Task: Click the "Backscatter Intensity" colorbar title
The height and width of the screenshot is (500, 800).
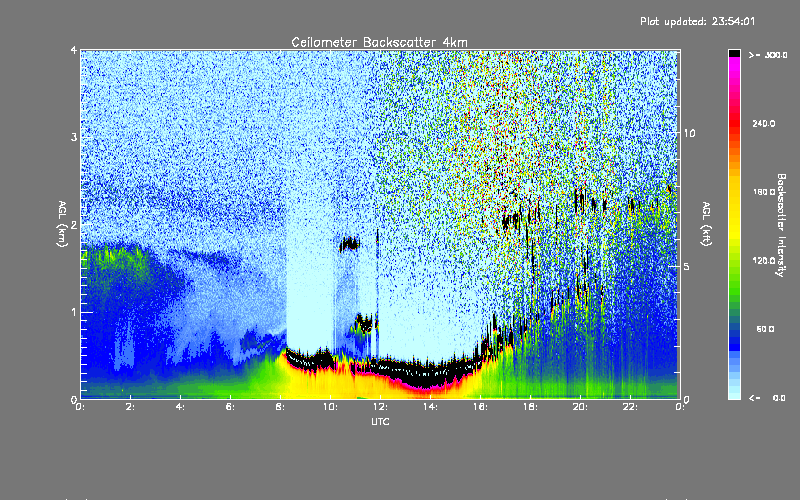Action: coord(781,225)
